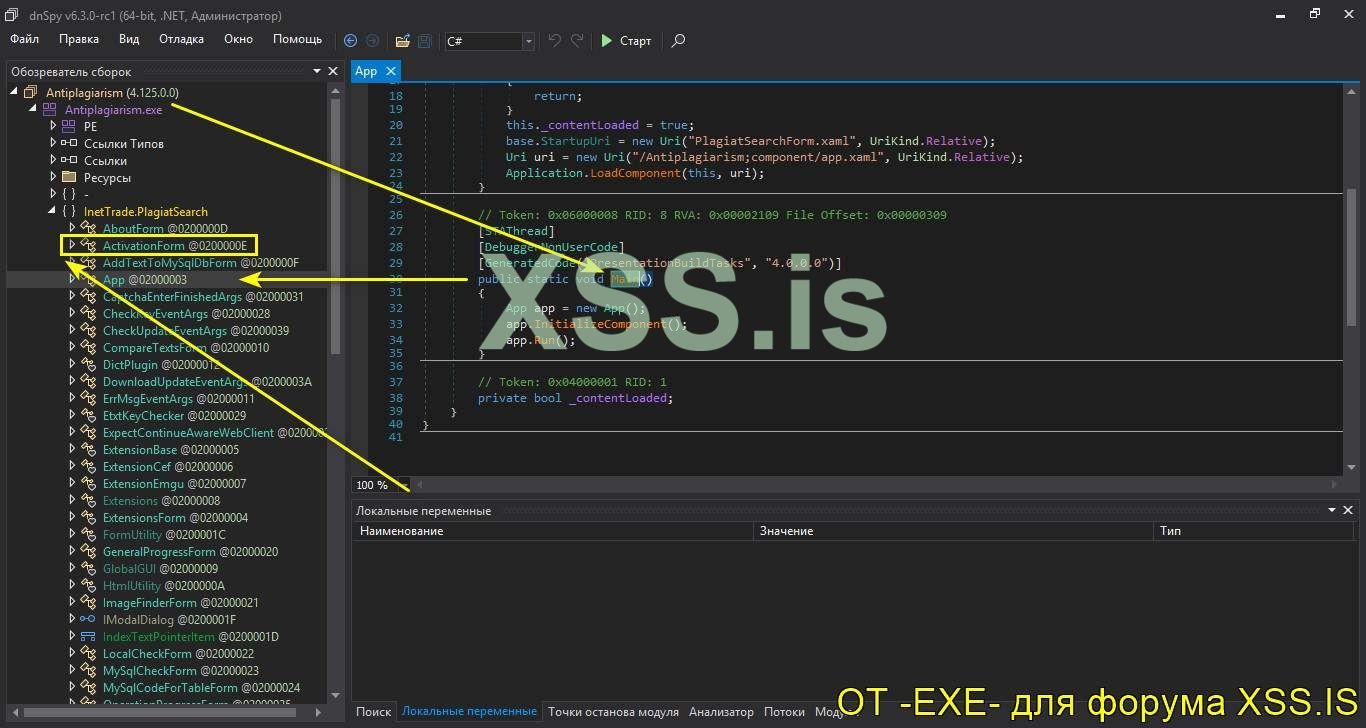Click the Ссылки references icon
This screenshot has height=728, width=1366.
click(69, 161)
